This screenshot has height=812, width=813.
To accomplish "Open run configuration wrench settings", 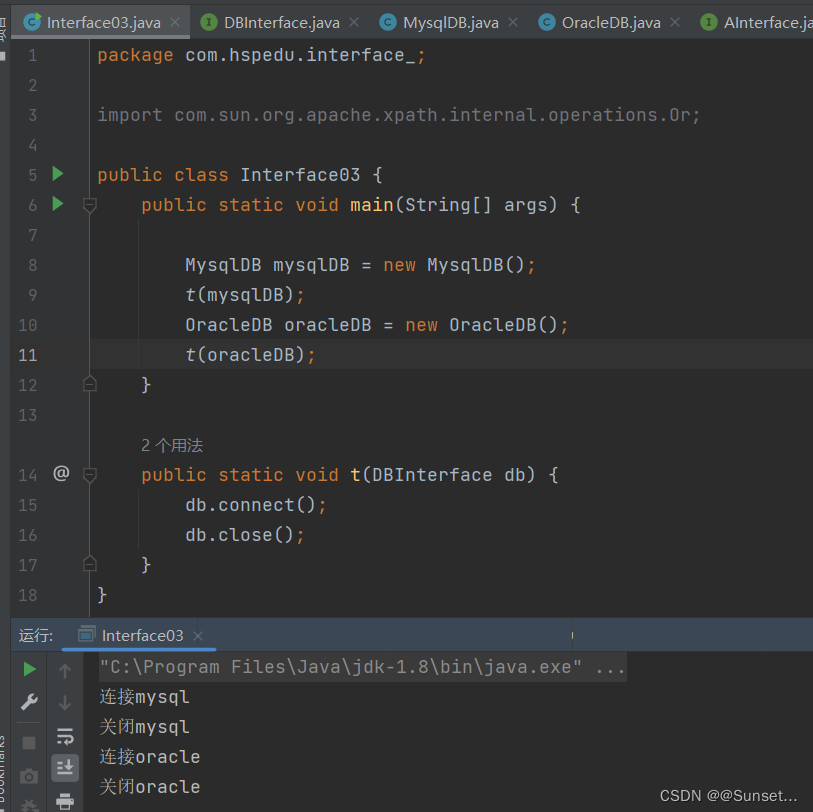I will pos(30,702).
